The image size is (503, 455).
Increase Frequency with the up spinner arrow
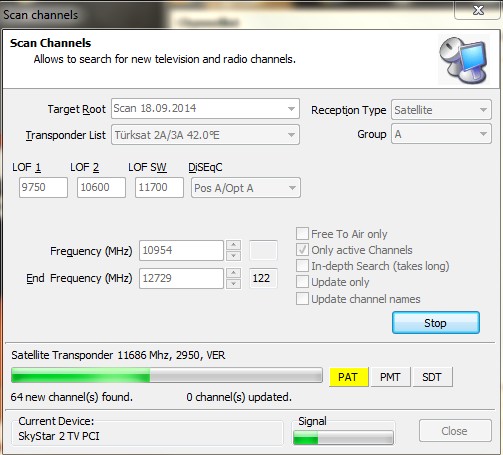[x=233, y=245]
